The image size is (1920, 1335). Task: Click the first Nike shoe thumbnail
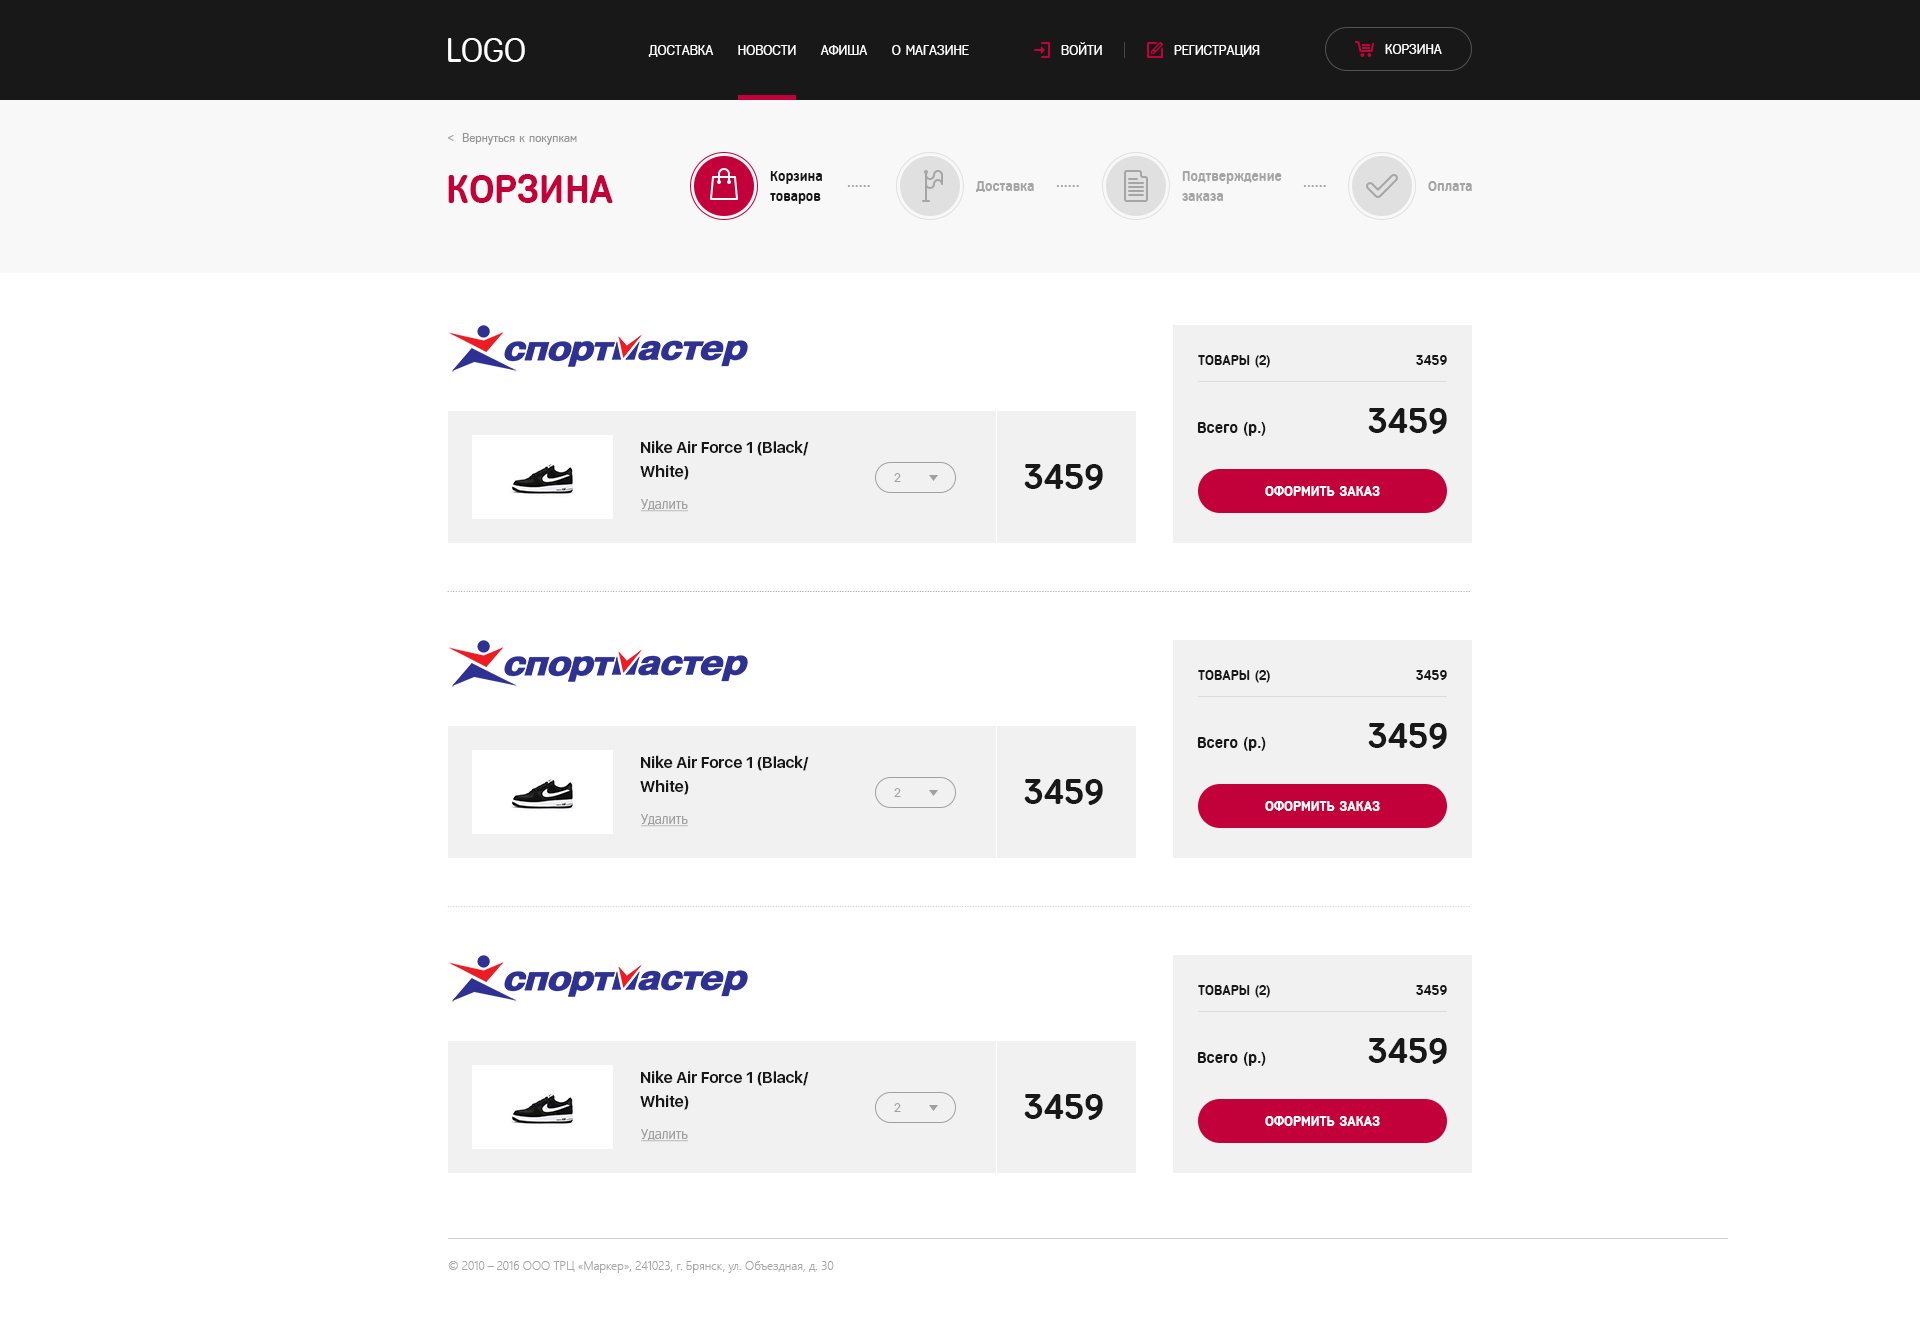coord(542,478)
